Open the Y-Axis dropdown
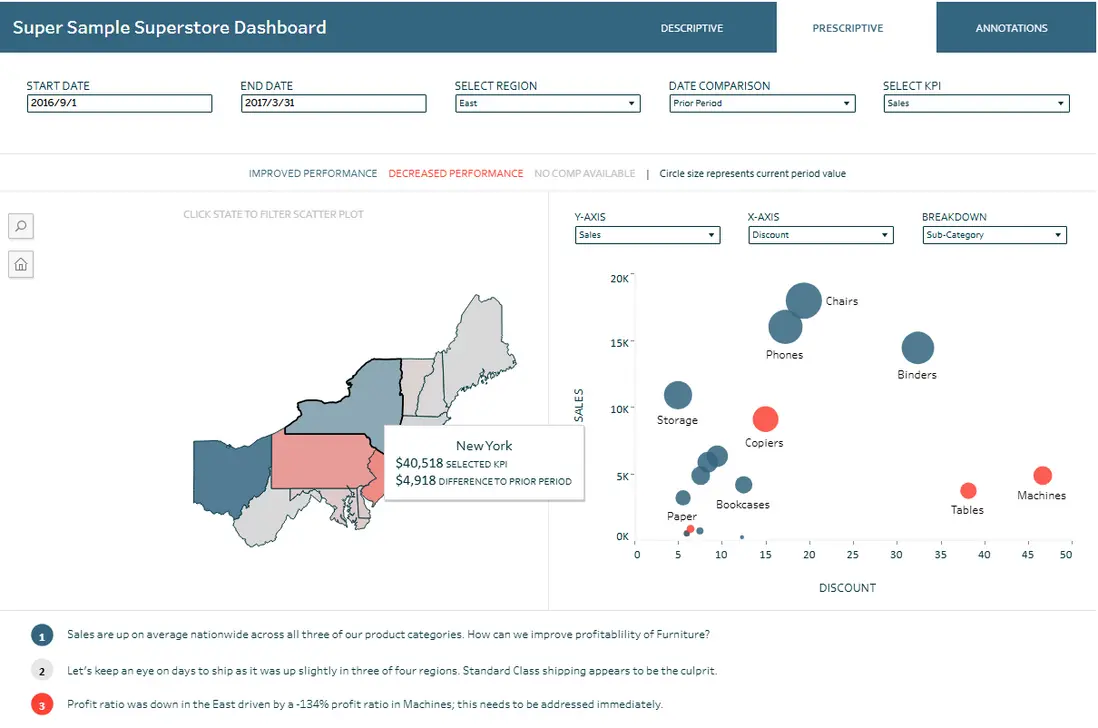This screenshot has width=1098, height=728. tap(647, 235)
